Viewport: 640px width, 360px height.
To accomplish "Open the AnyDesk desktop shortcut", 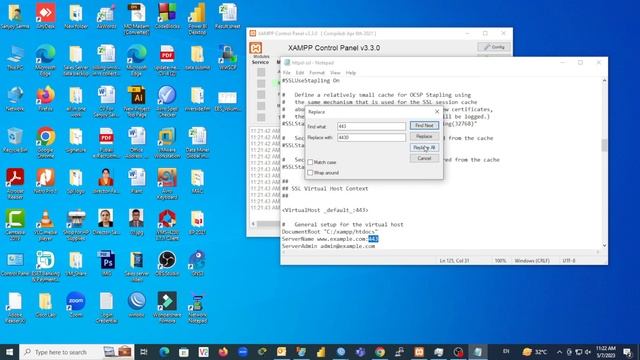I will tap(45, 16).
